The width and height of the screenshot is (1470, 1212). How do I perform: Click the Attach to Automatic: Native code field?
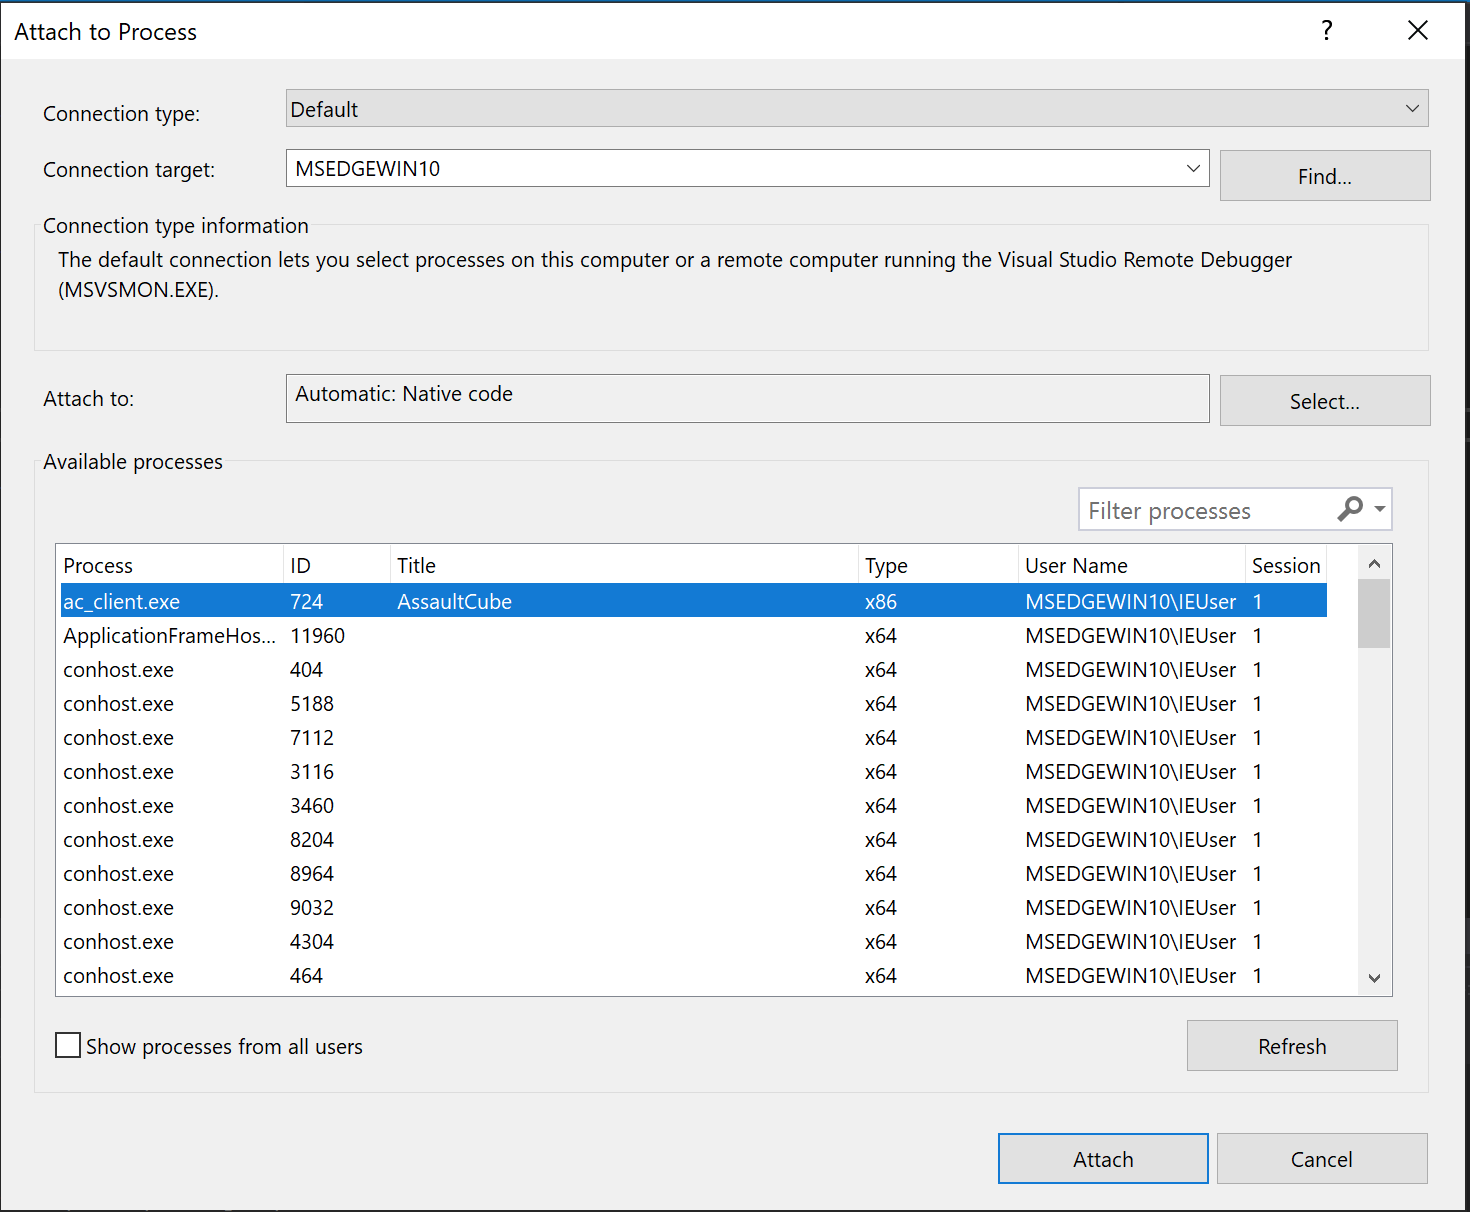(x=748, y=398)
